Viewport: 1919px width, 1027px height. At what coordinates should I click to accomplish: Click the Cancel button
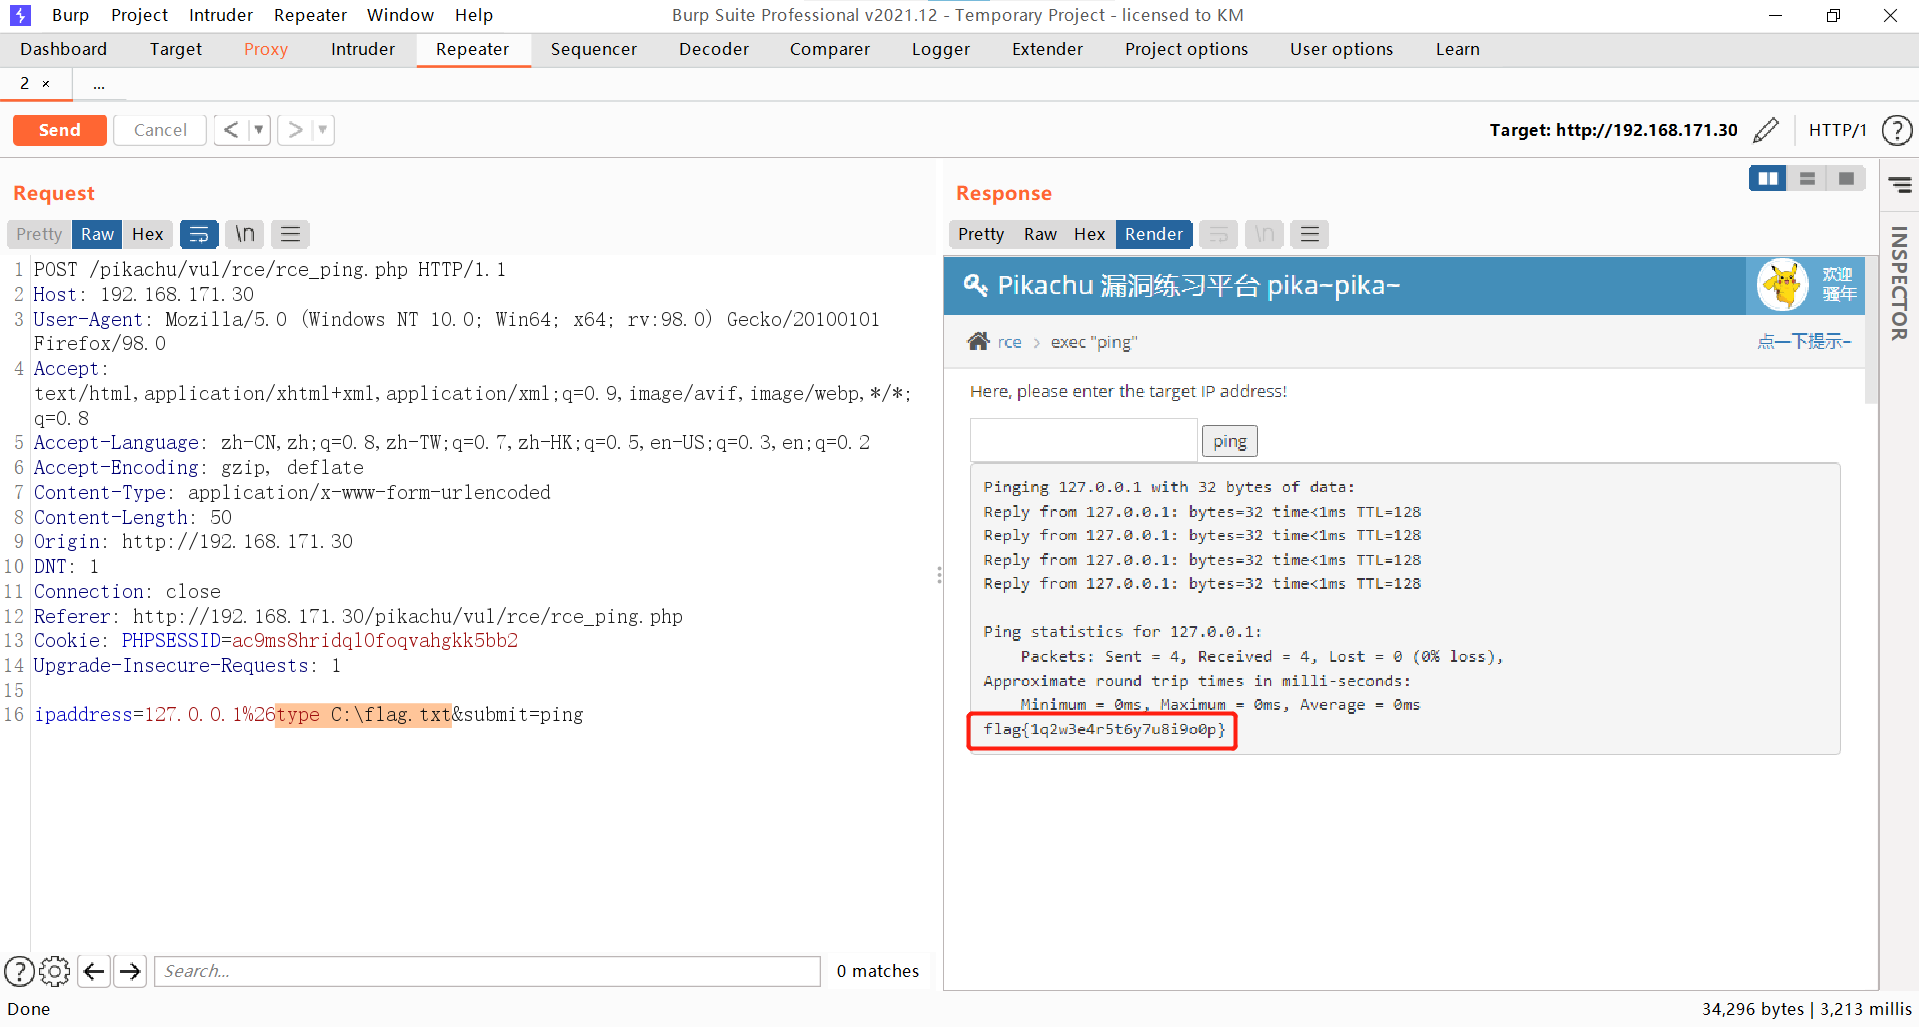[160, 130]
